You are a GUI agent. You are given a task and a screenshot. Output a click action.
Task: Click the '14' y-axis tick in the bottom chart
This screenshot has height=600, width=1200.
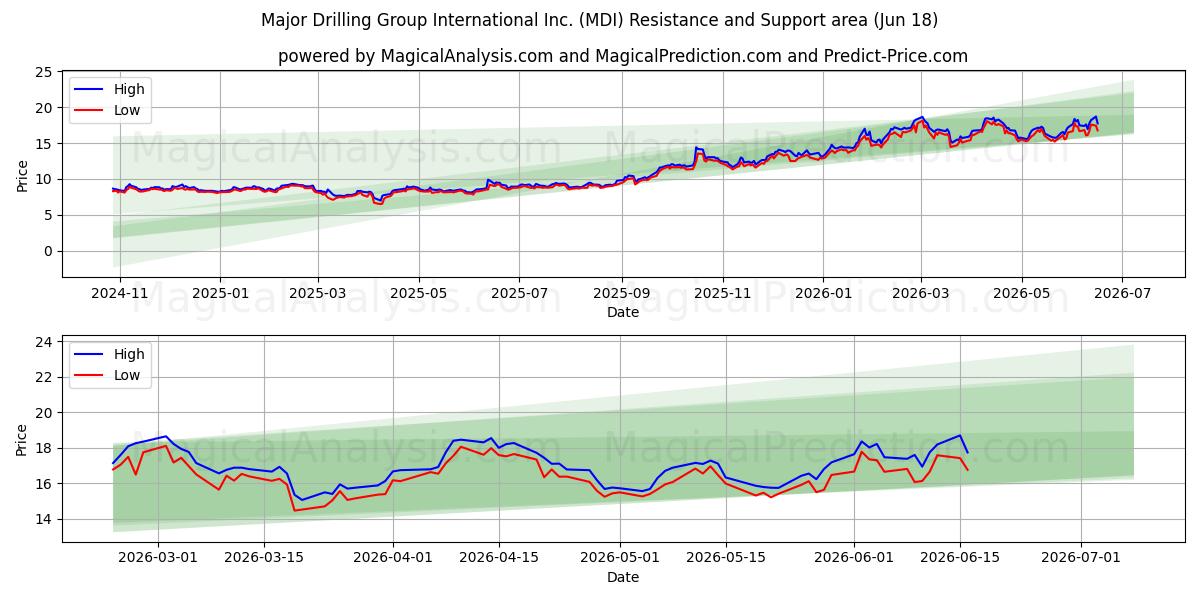pos(44,519)
